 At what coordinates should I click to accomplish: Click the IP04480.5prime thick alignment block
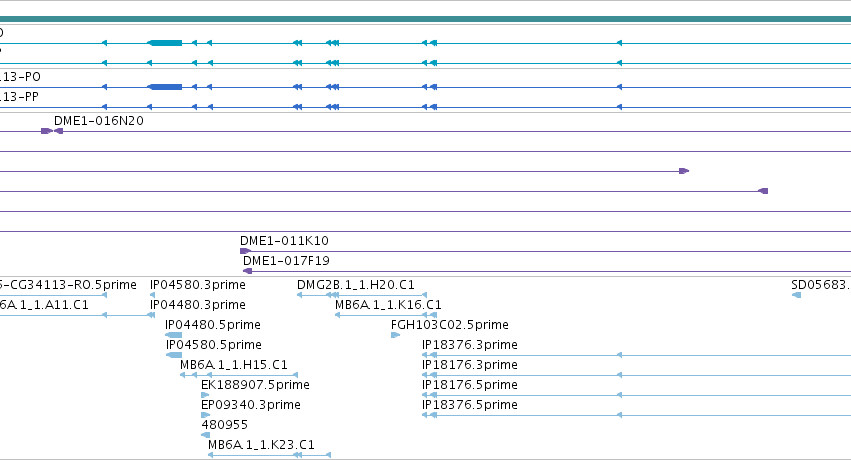(x=174, y=335)
